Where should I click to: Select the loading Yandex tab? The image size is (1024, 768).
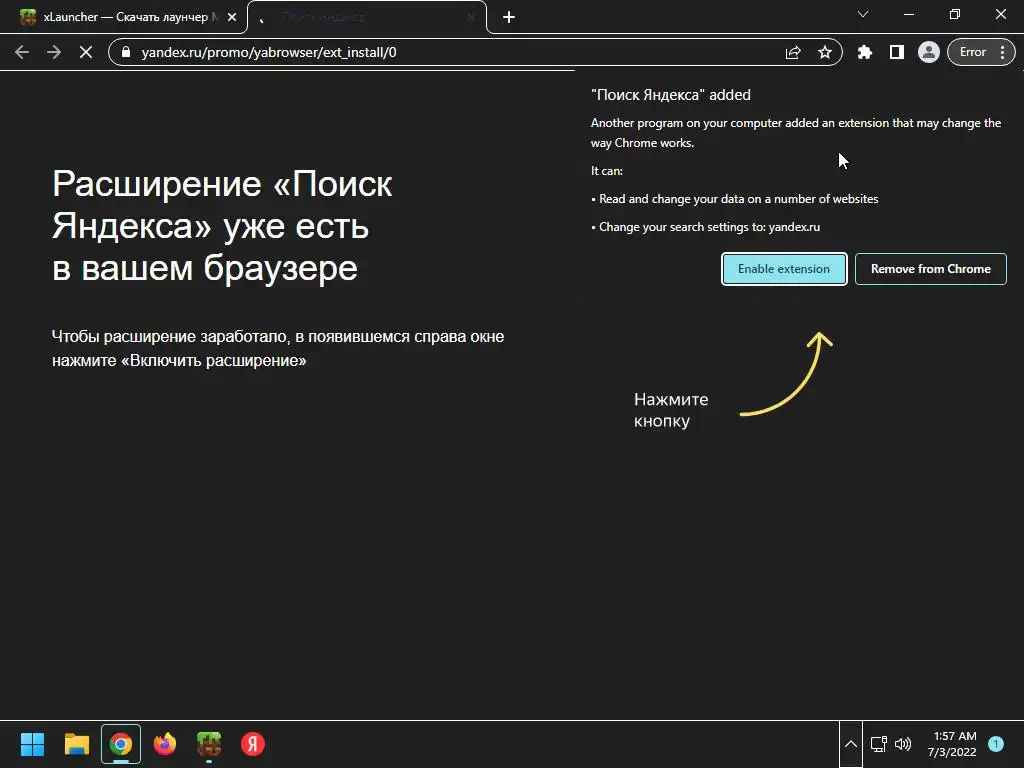pos(366,17)
